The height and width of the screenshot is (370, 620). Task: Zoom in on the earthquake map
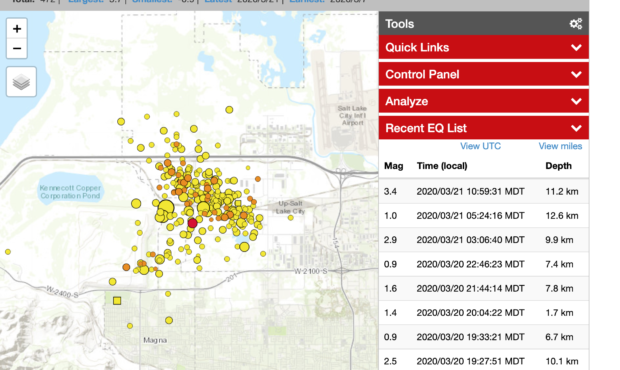[17, 28]
